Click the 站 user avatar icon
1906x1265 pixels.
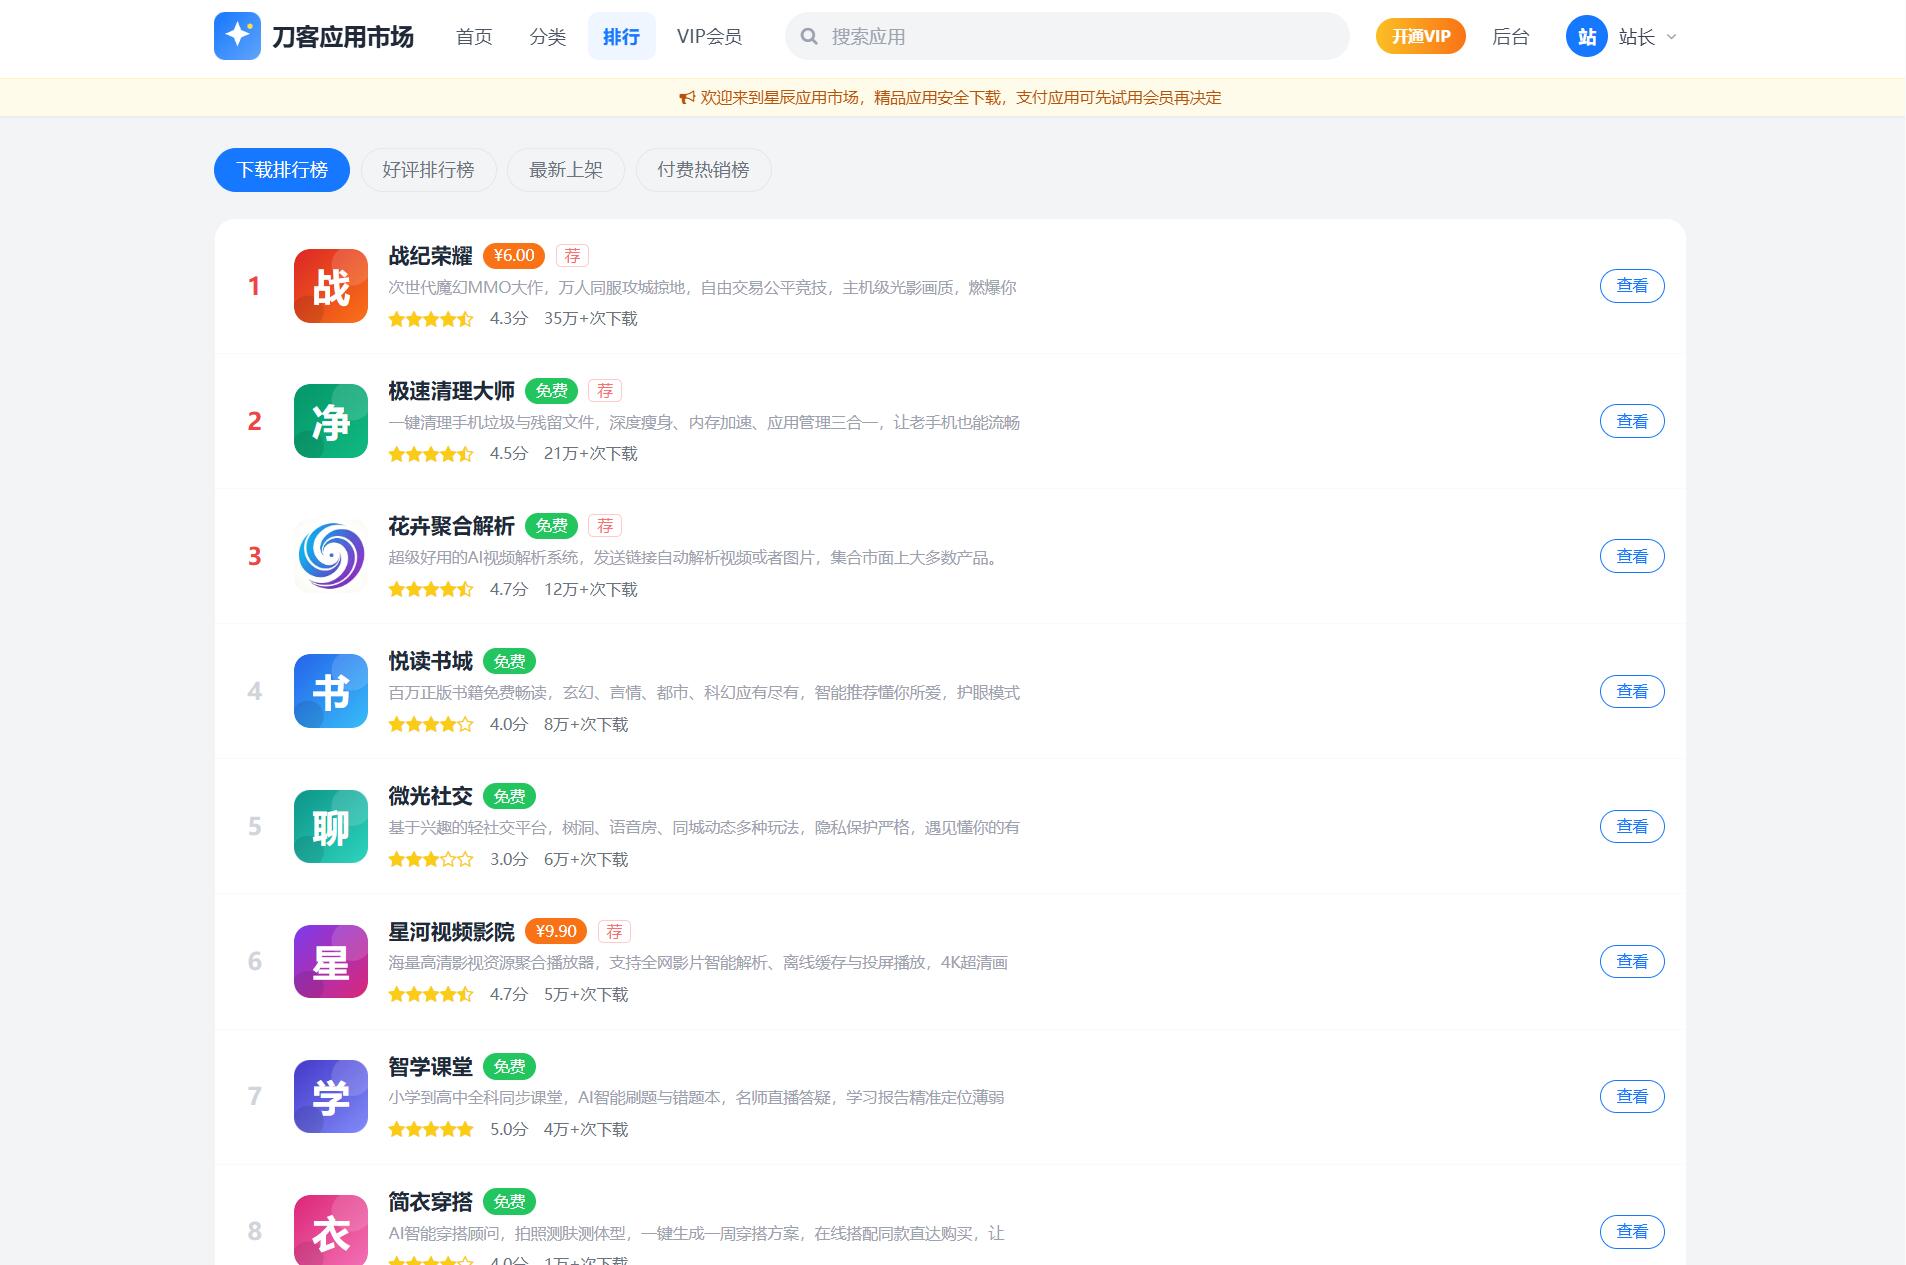[1586, 37]
